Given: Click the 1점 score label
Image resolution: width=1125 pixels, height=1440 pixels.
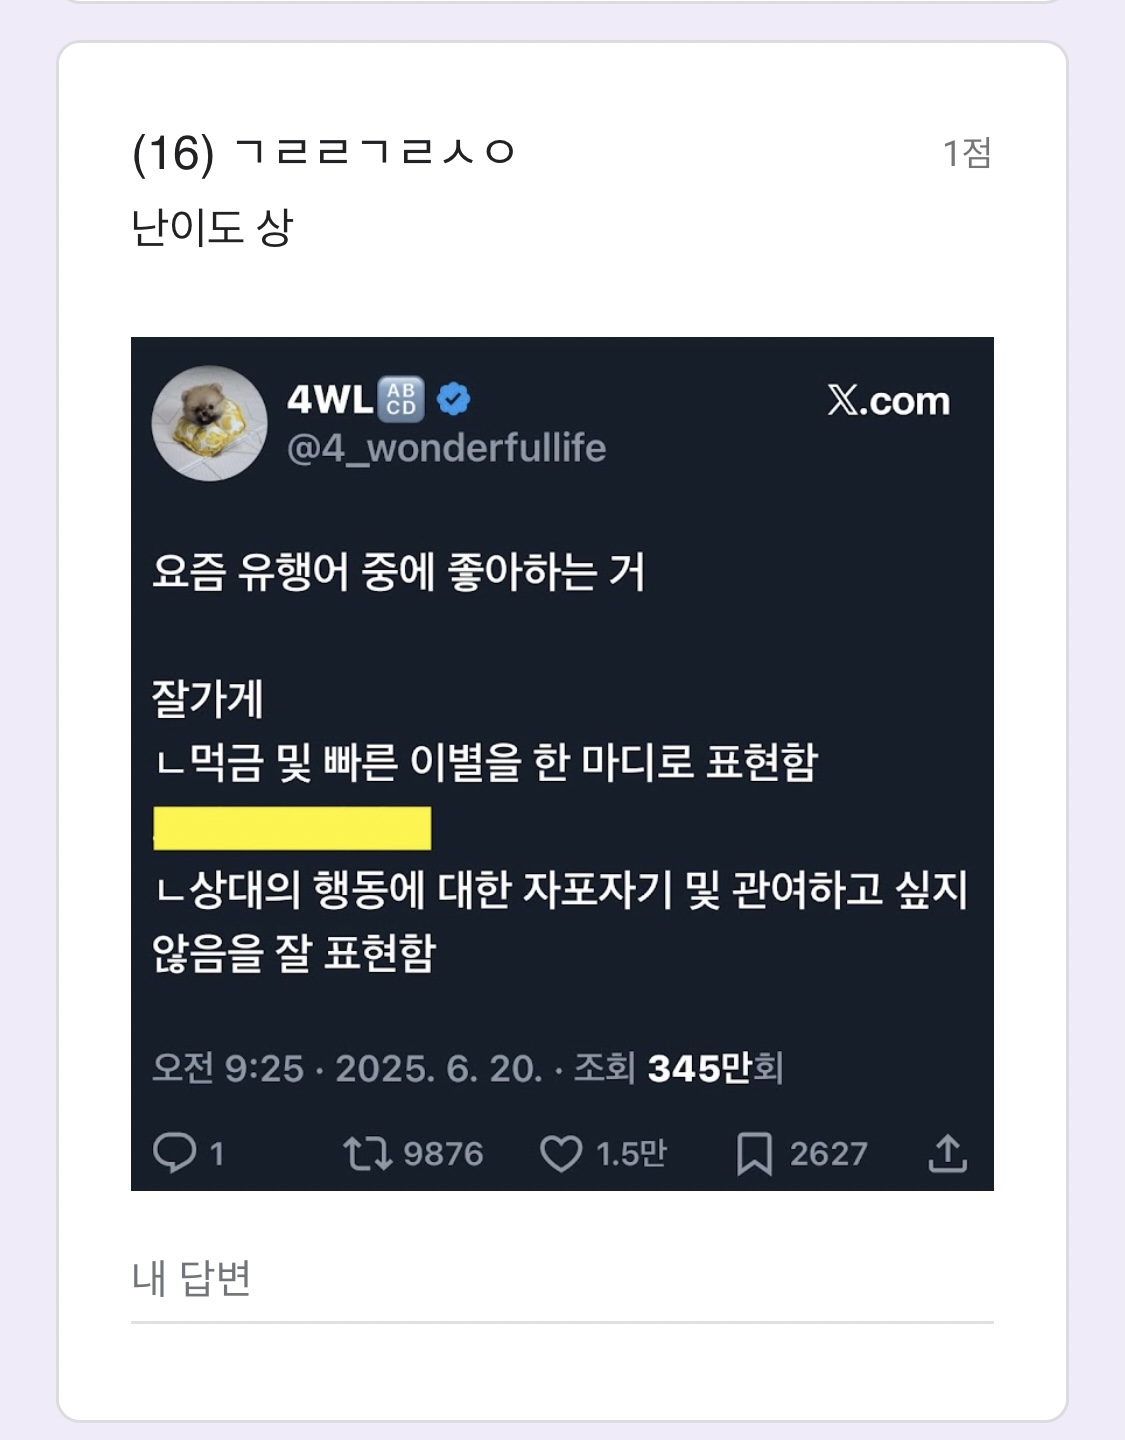Looking at the screenshot, I should point(967,153).
